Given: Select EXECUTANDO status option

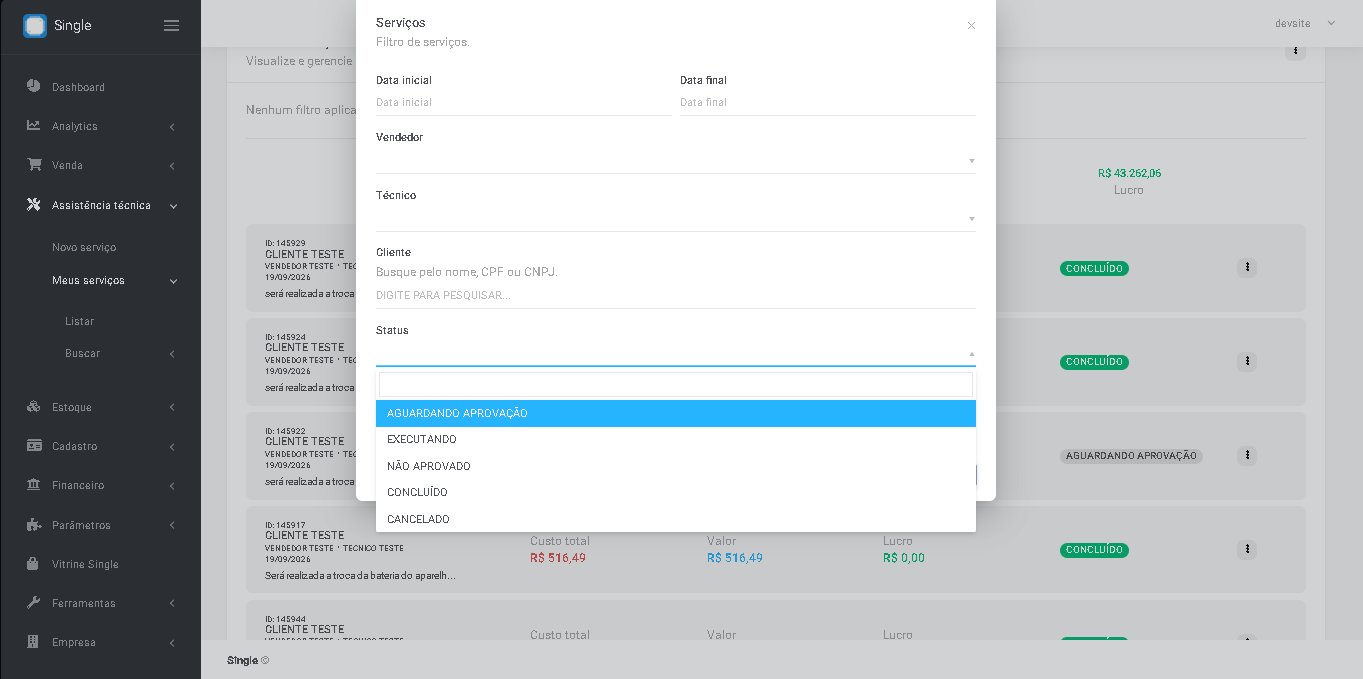Looking at the screenshot, I should click(676, 440).
